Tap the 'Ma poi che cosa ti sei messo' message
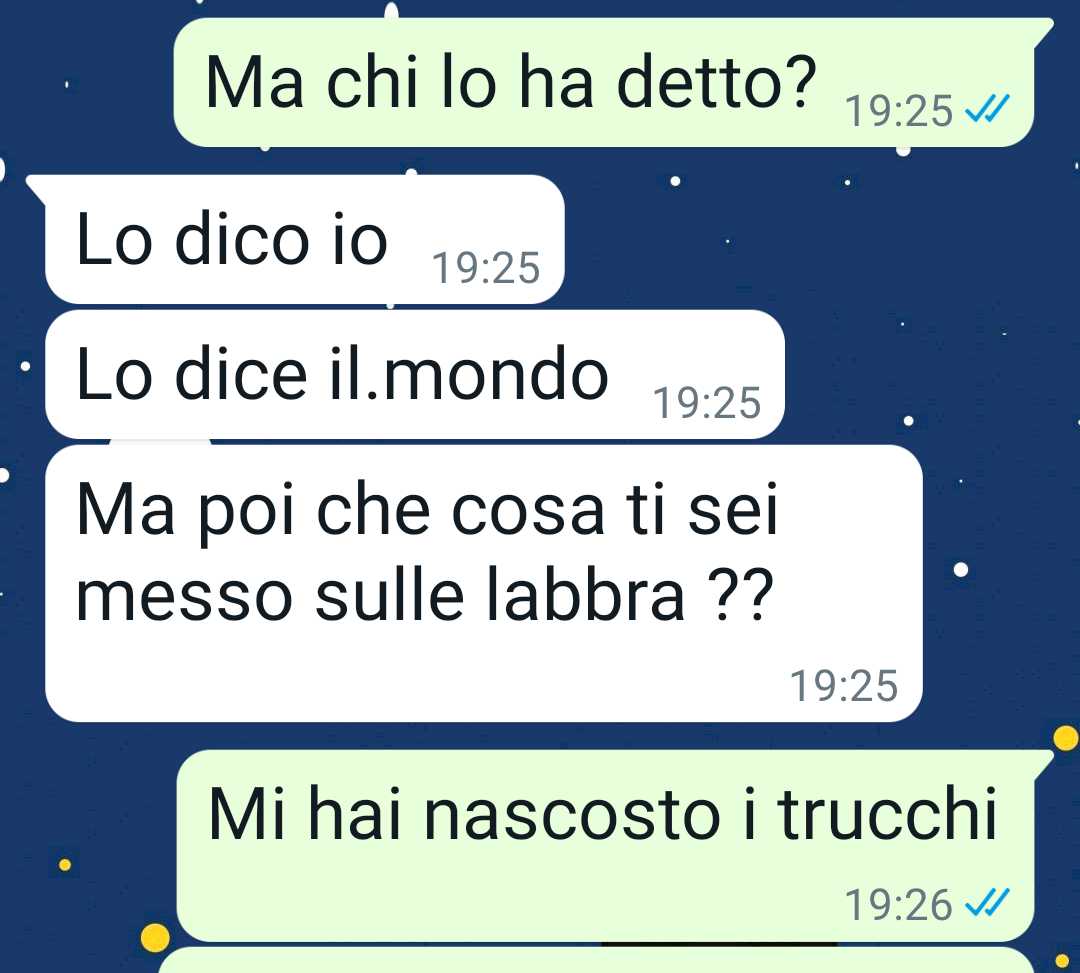Image resolution: width=1080 pixels, height=973 pixels. [x=484, y=583]
